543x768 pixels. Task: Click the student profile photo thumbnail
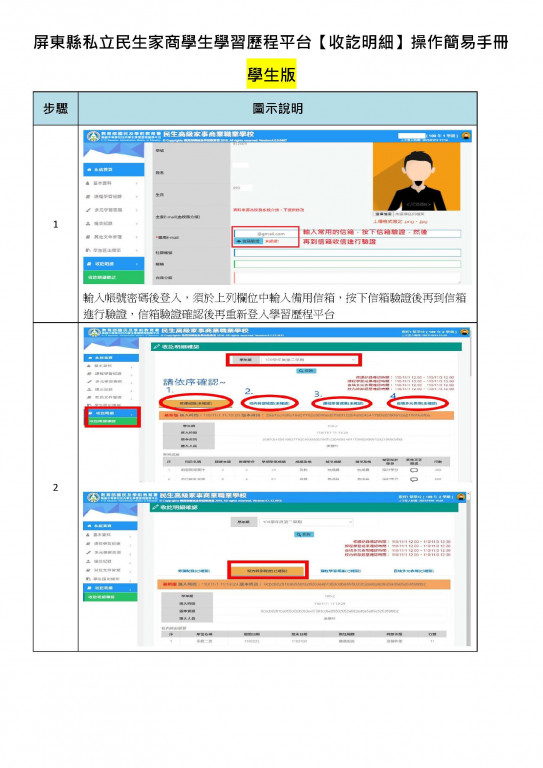coord(417,177)
